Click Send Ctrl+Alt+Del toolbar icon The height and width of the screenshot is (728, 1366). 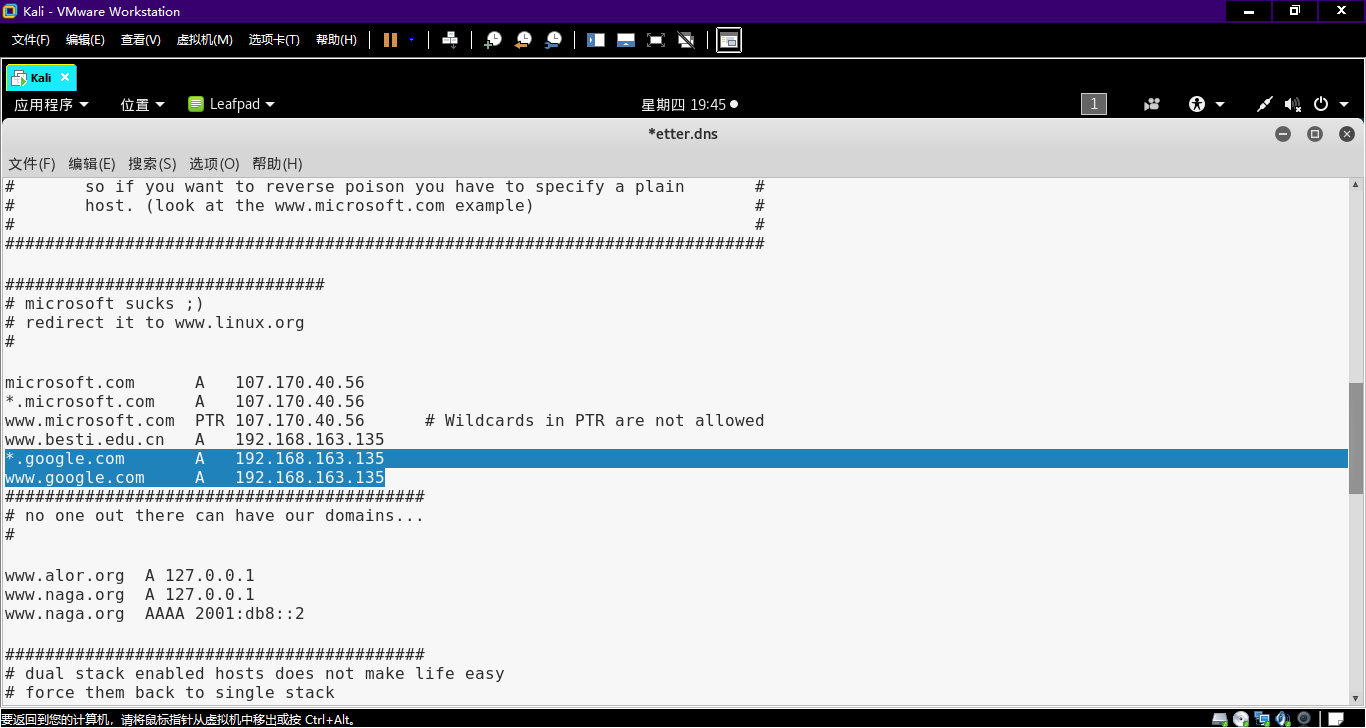click(450, 40)
